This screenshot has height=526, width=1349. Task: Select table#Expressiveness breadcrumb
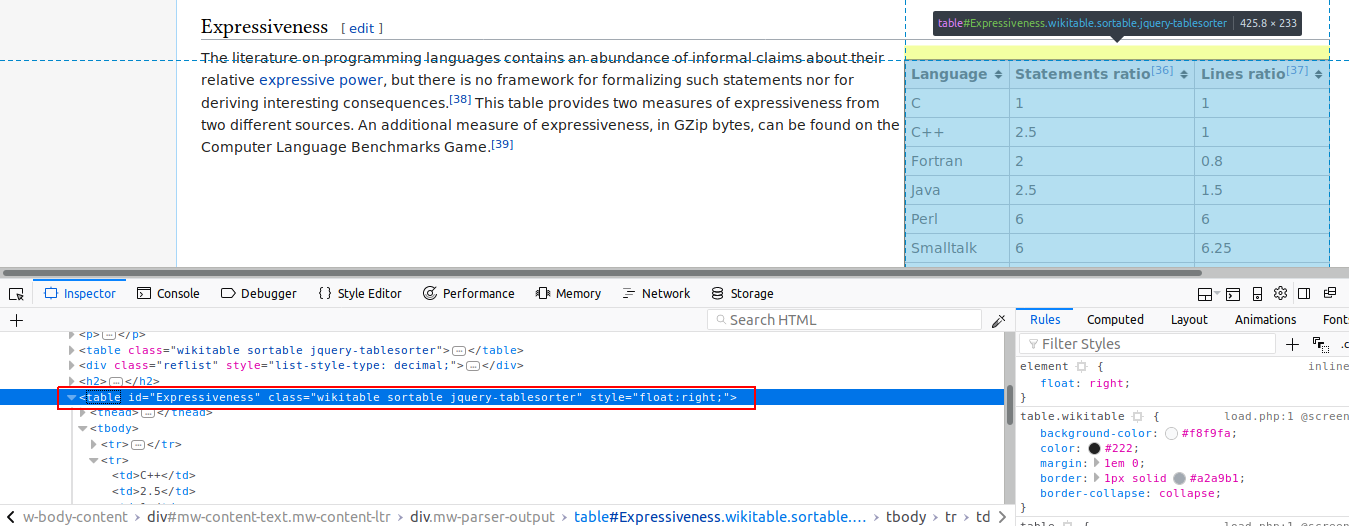click(720, 517)
